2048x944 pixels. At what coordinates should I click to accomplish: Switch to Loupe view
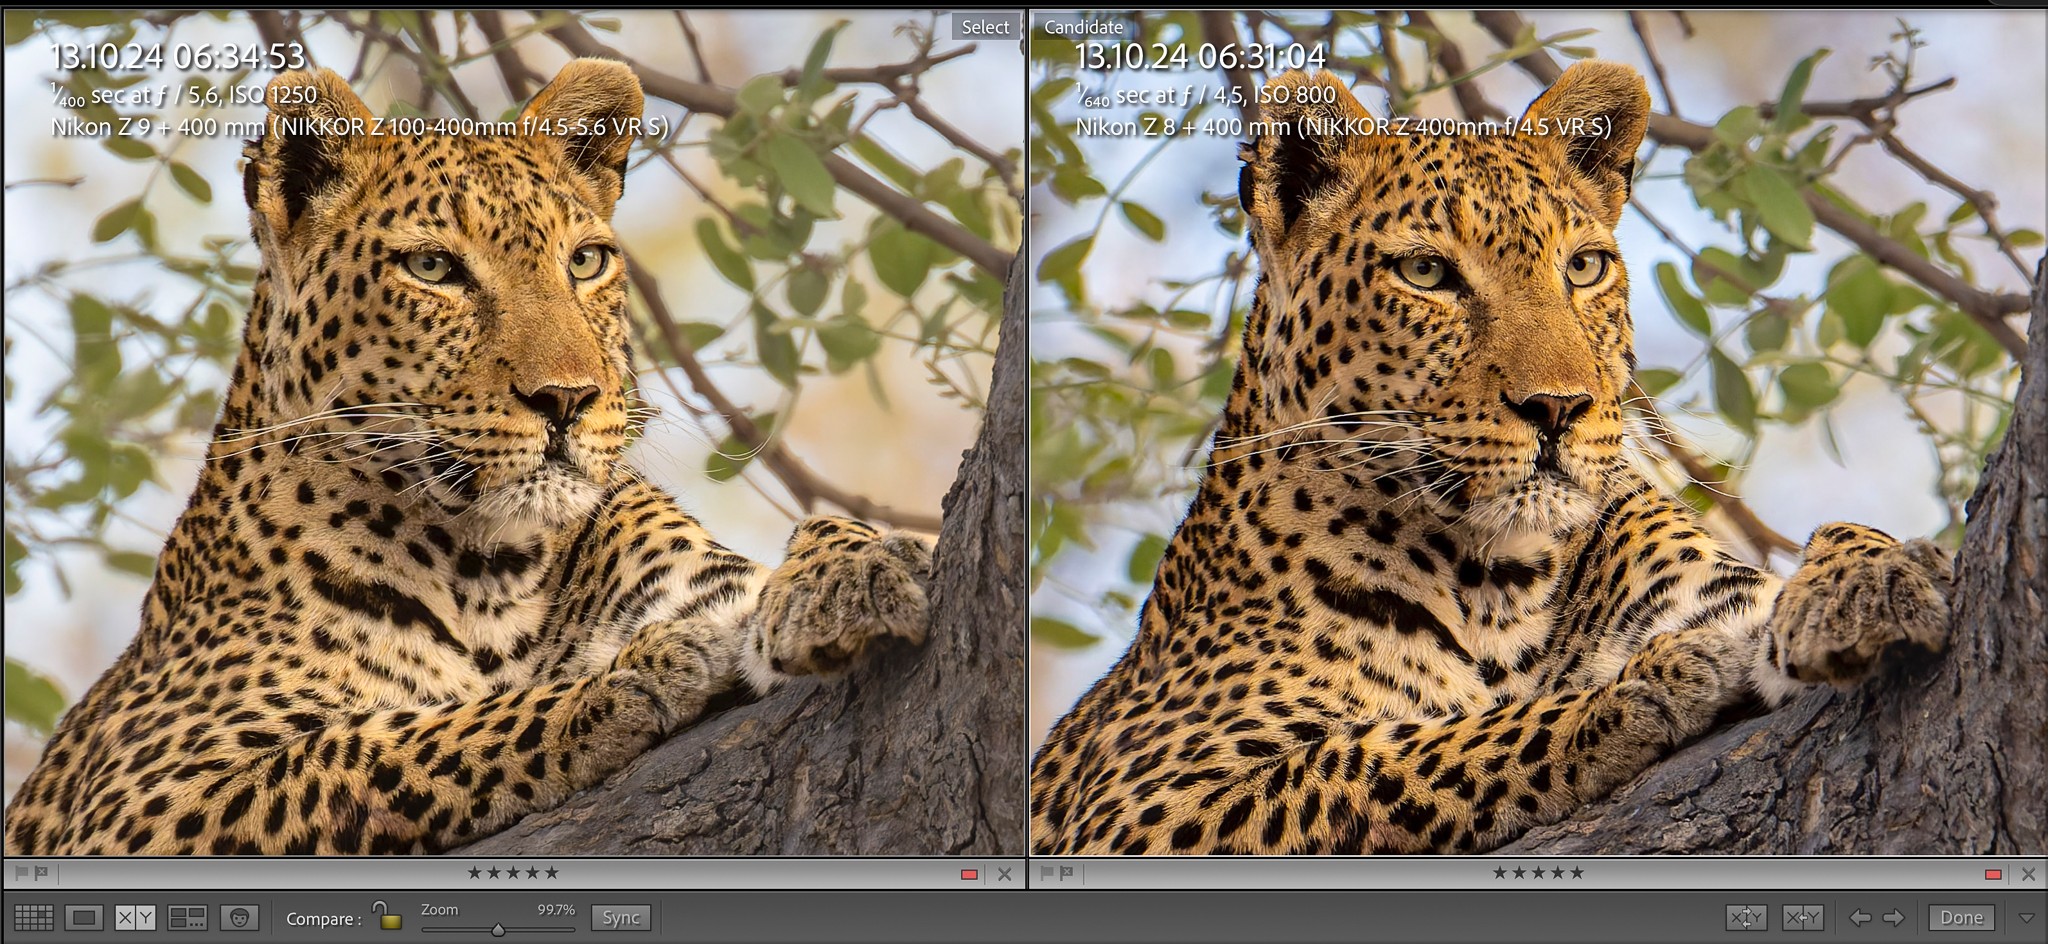(x=84, y=917)
